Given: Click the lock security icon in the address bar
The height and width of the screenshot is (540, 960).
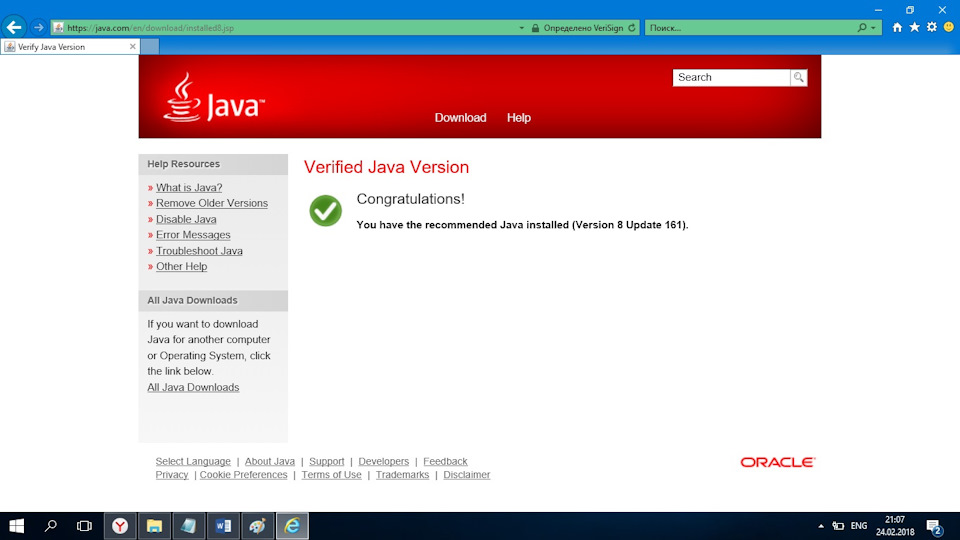Looking at the screenshot, I should (535, 28).
